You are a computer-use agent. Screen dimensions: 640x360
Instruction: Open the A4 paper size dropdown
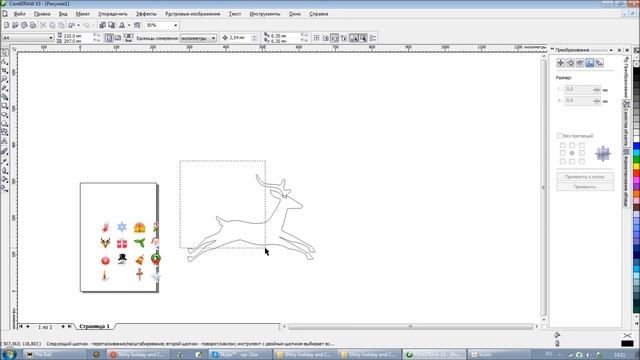[51, 38]
